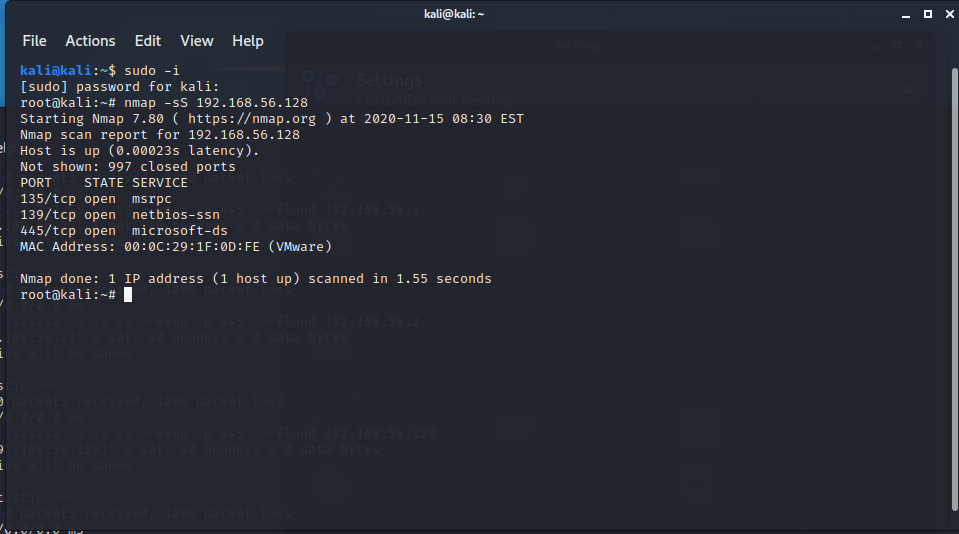Click the cursor at the last root@kali prompt

[x=128, y=295]
